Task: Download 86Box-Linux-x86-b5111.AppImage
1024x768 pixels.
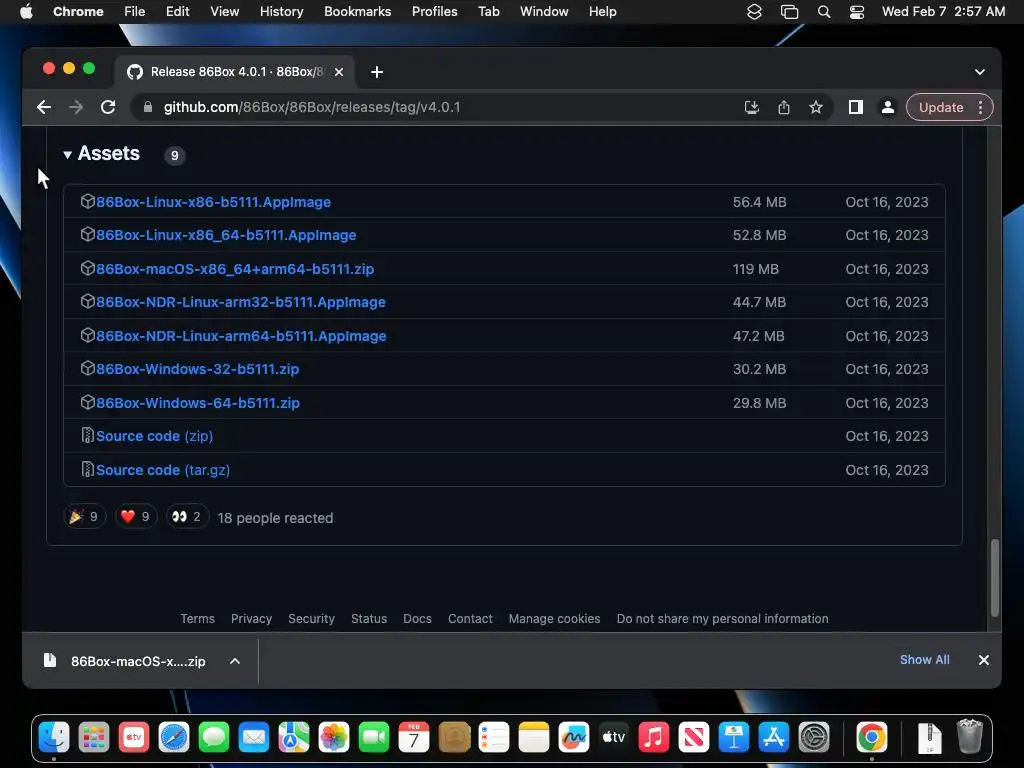Action: (214, 202)
